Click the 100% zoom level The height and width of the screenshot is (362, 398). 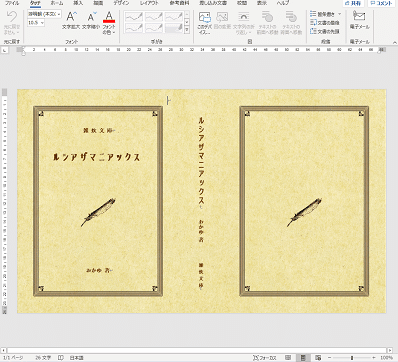[387, 358]
